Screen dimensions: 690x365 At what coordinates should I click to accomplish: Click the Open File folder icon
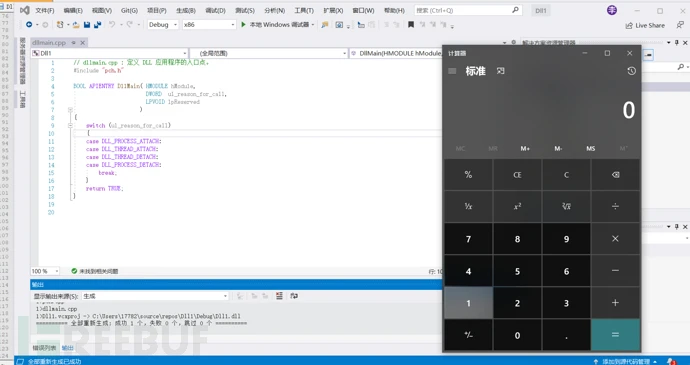(x=76, y=25)
